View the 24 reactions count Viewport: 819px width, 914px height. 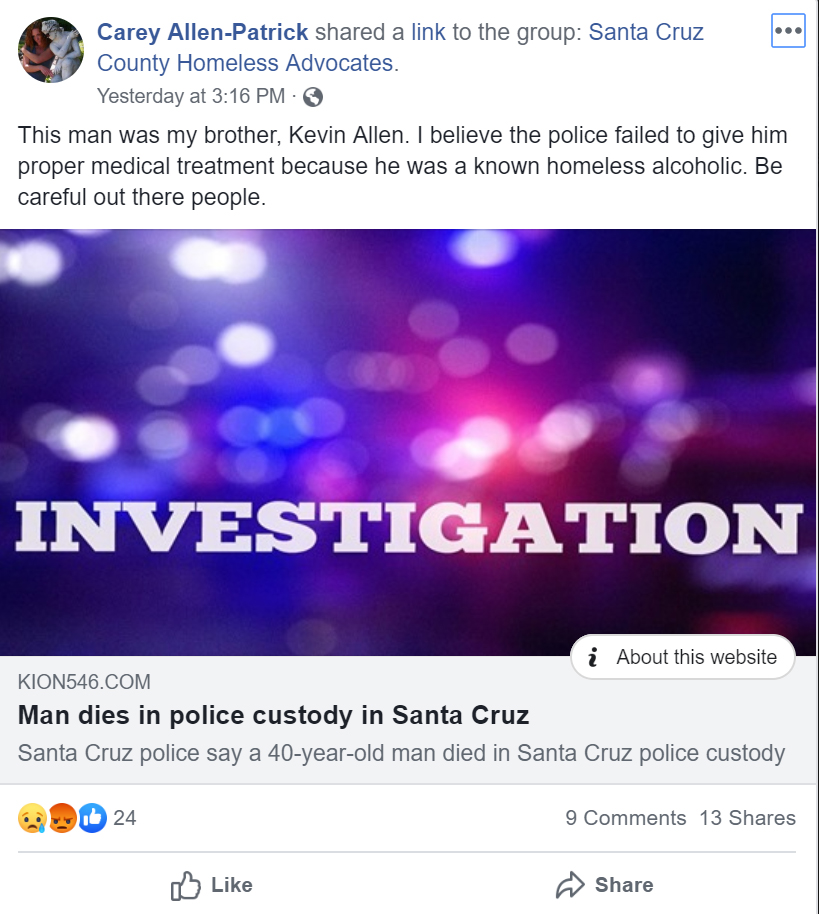point(125,818)
